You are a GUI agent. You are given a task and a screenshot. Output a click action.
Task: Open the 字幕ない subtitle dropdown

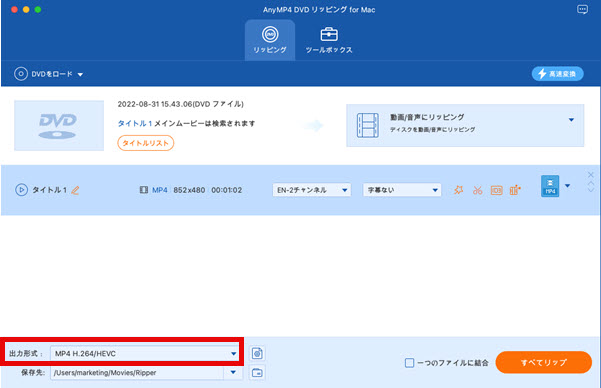coord(402,190)
